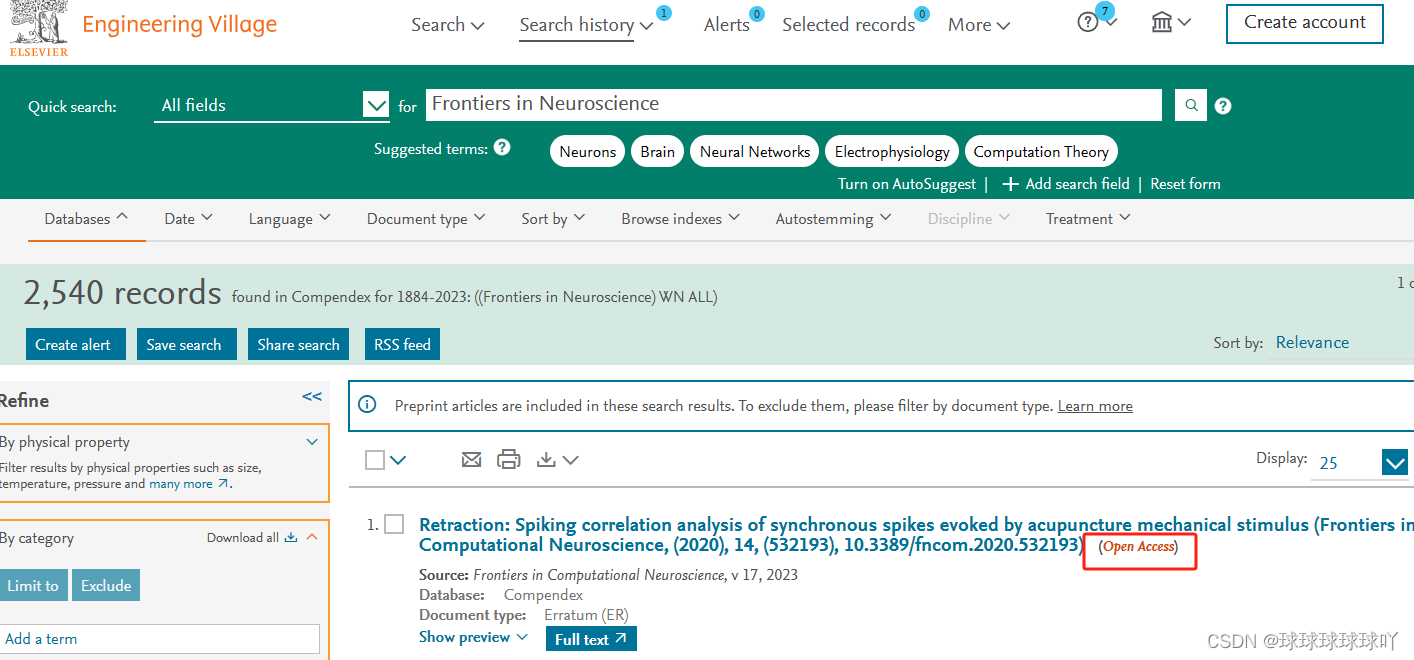Click Share search button
Image resolution: width=1414 pixels, height=660 pixels.
click(x=298, y=344)
